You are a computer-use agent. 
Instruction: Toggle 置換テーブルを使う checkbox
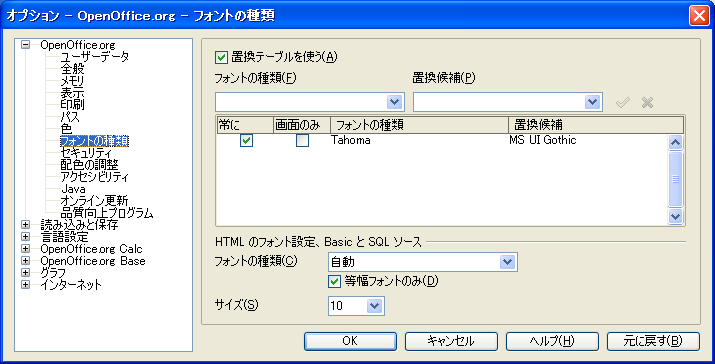(x=221, y=57)
